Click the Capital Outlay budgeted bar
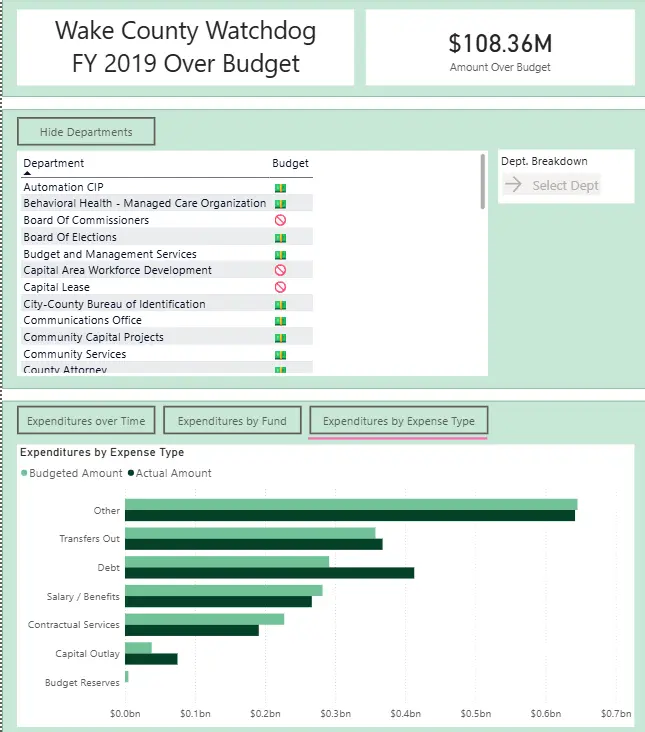The image size is (645, 732). 138,648
